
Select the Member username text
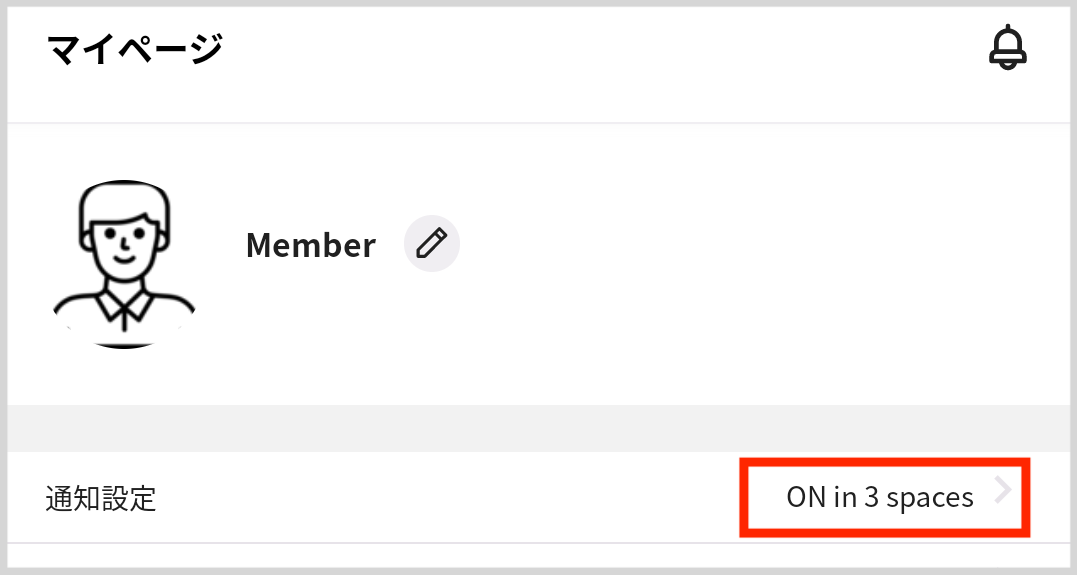[x=311, y=245]
